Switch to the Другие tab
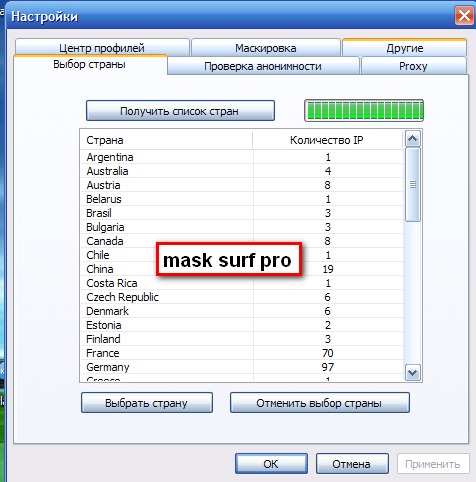Image resolution: width=476 pixels, height=482 pixels. coord(405,48)
